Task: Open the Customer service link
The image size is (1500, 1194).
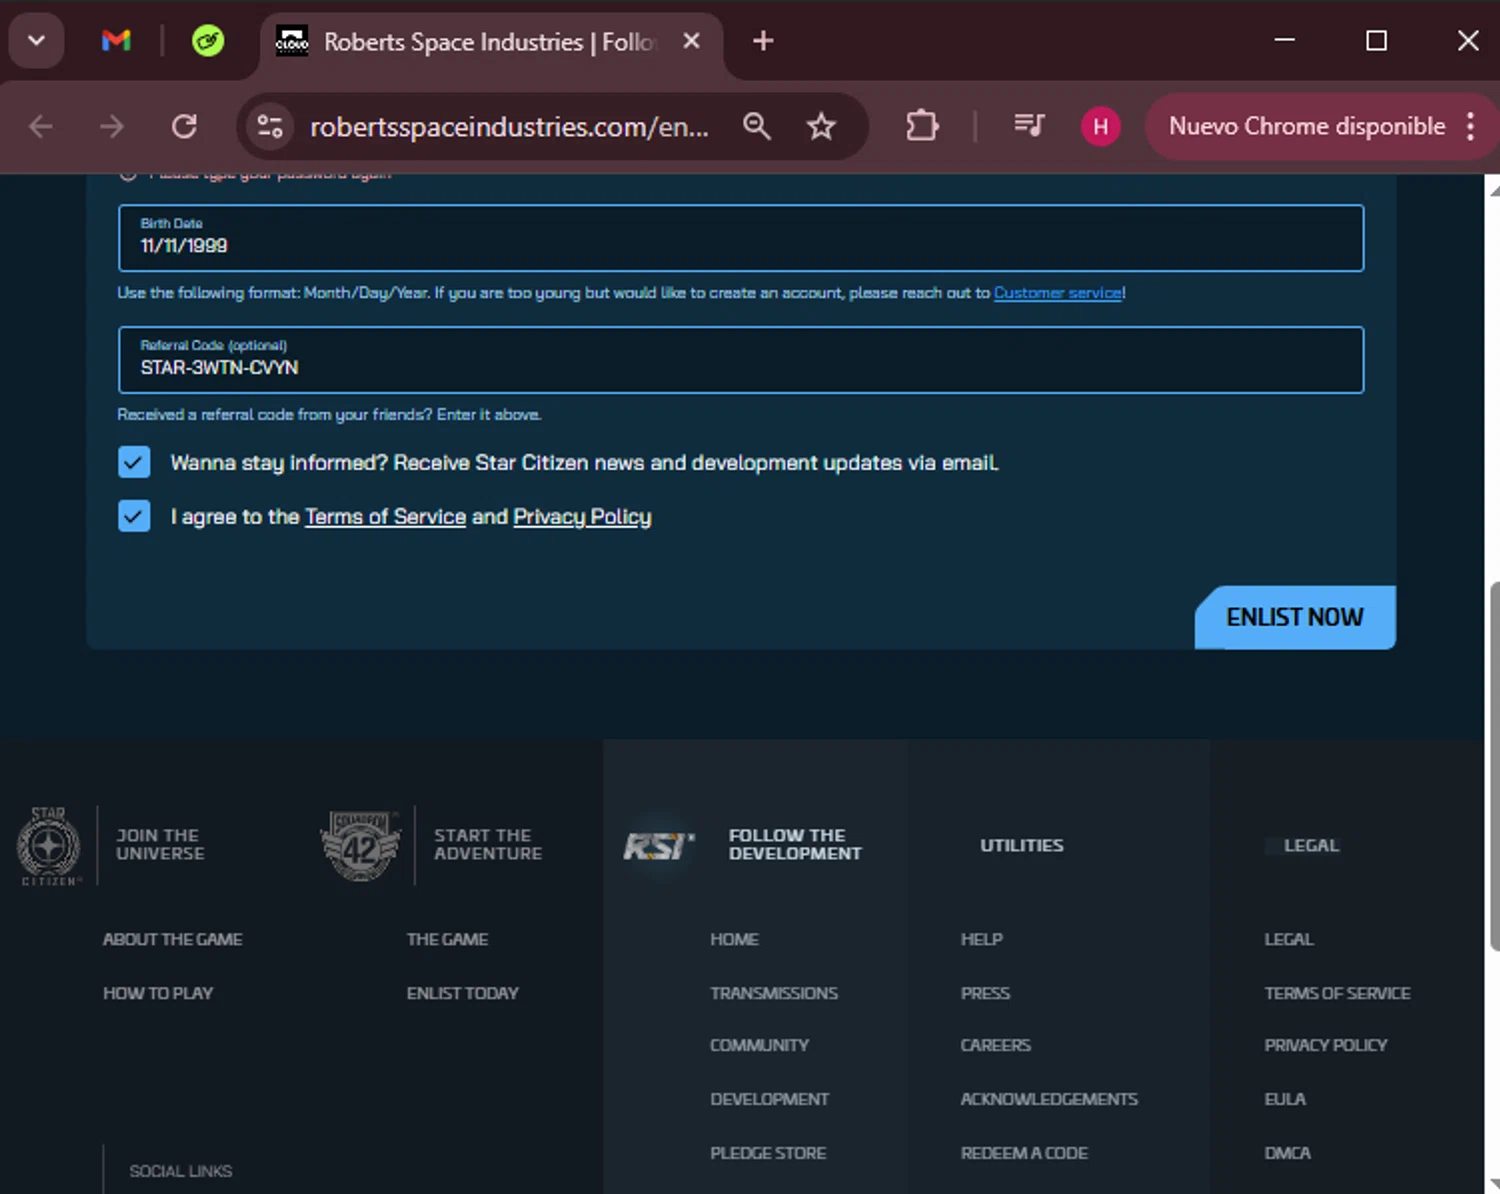Action: click(x=1058, y=293)
